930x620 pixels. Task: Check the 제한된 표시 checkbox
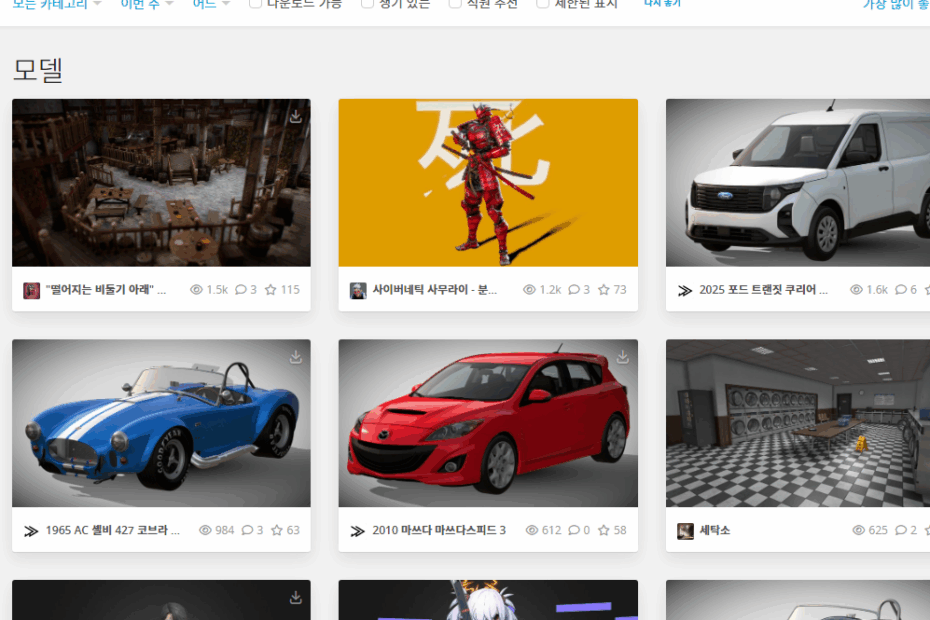click(543, 4)
